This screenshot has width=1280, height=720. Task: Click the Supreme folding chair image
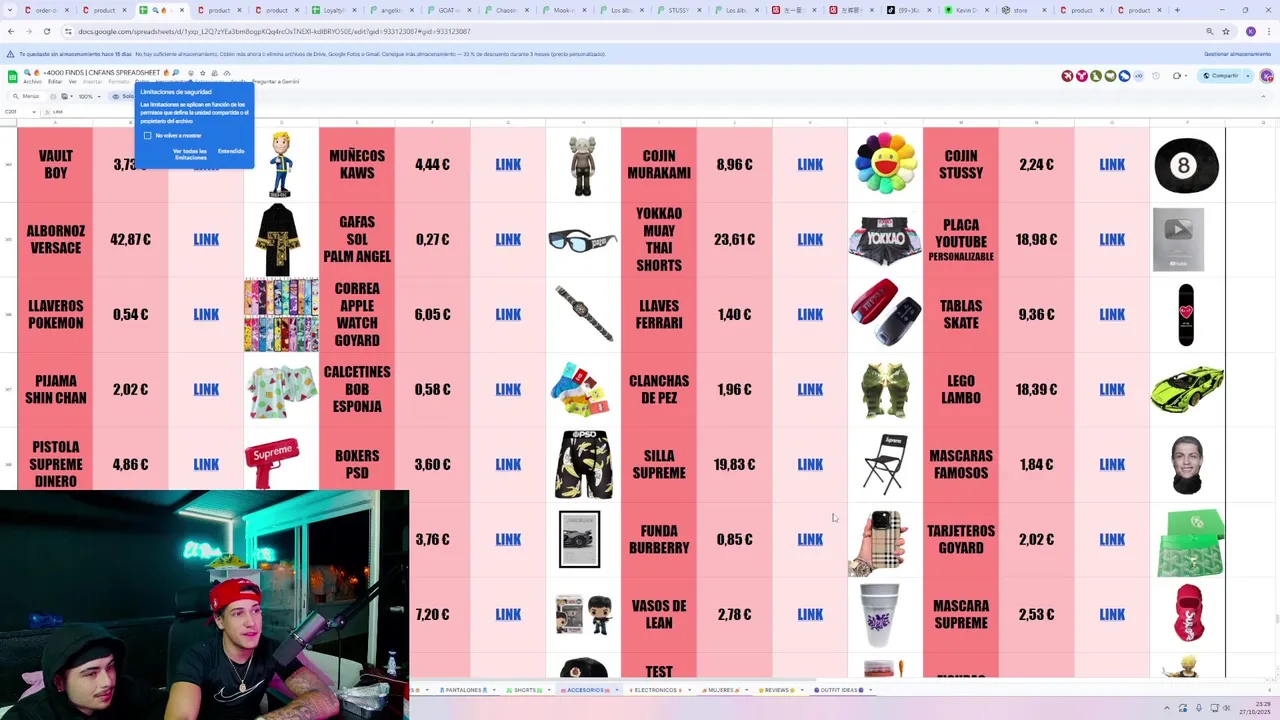[884, 464]
